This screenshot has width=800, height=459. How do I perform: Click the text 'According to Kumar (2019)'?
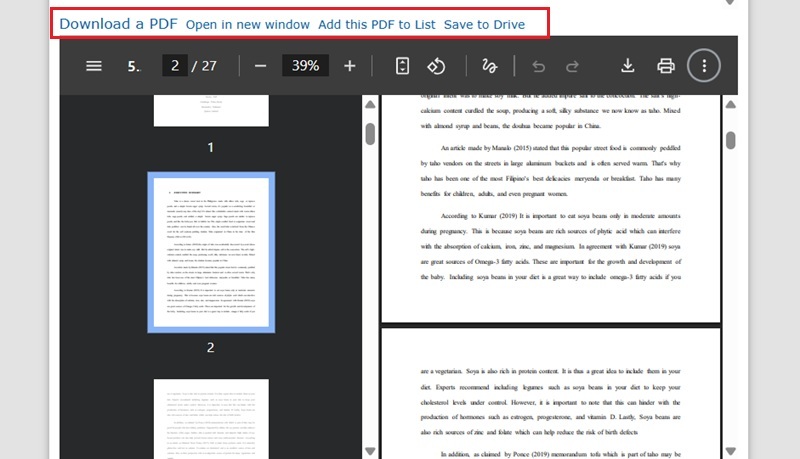pos(479,216)
